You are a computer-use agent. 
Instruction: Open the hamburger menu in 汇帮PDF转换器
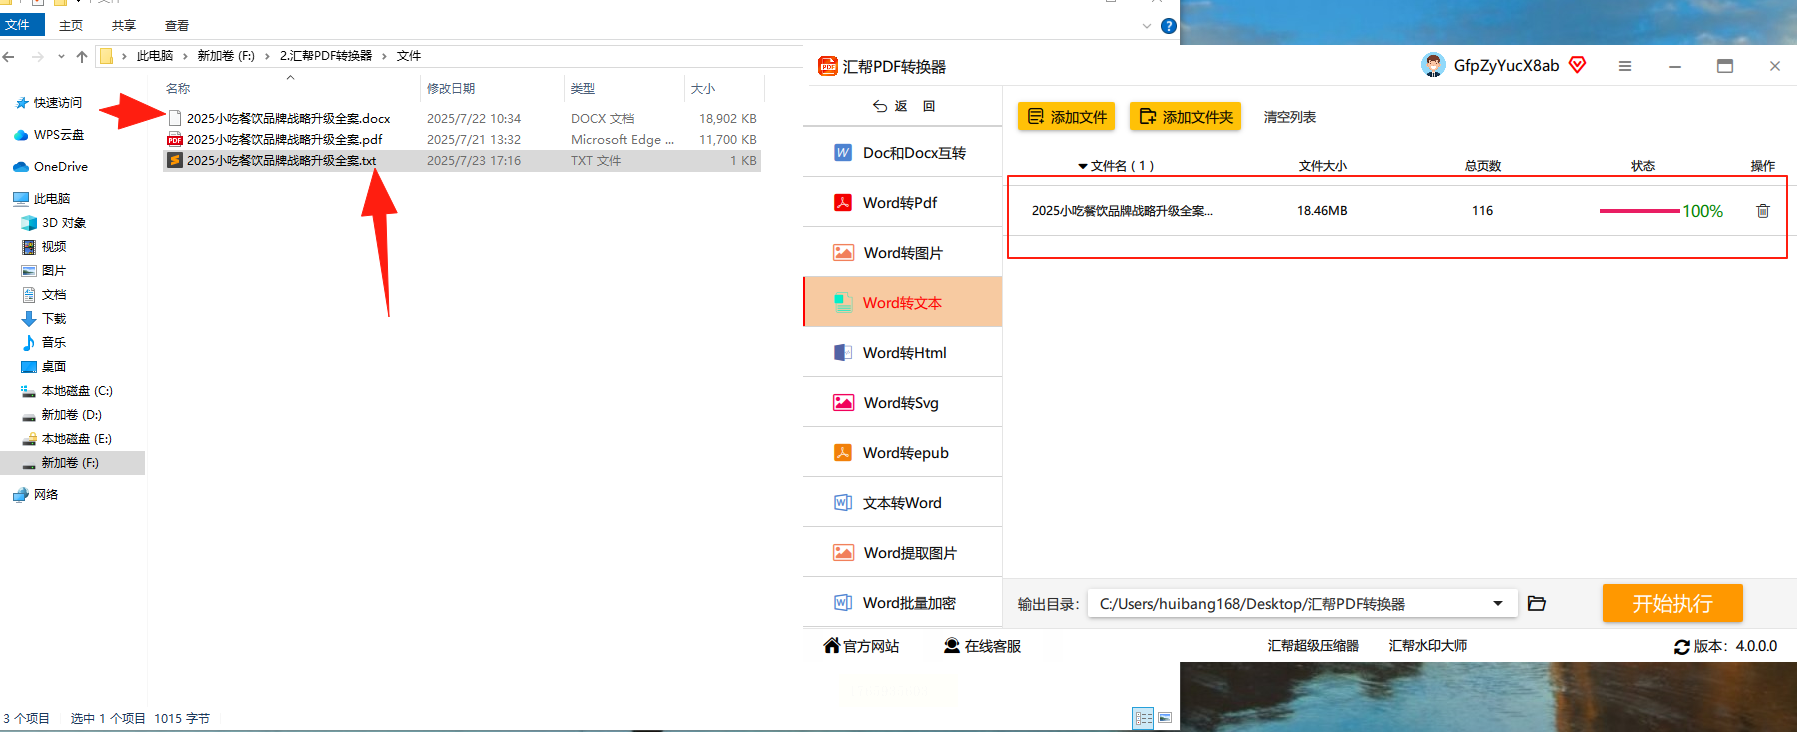[x=1625, y=66]
